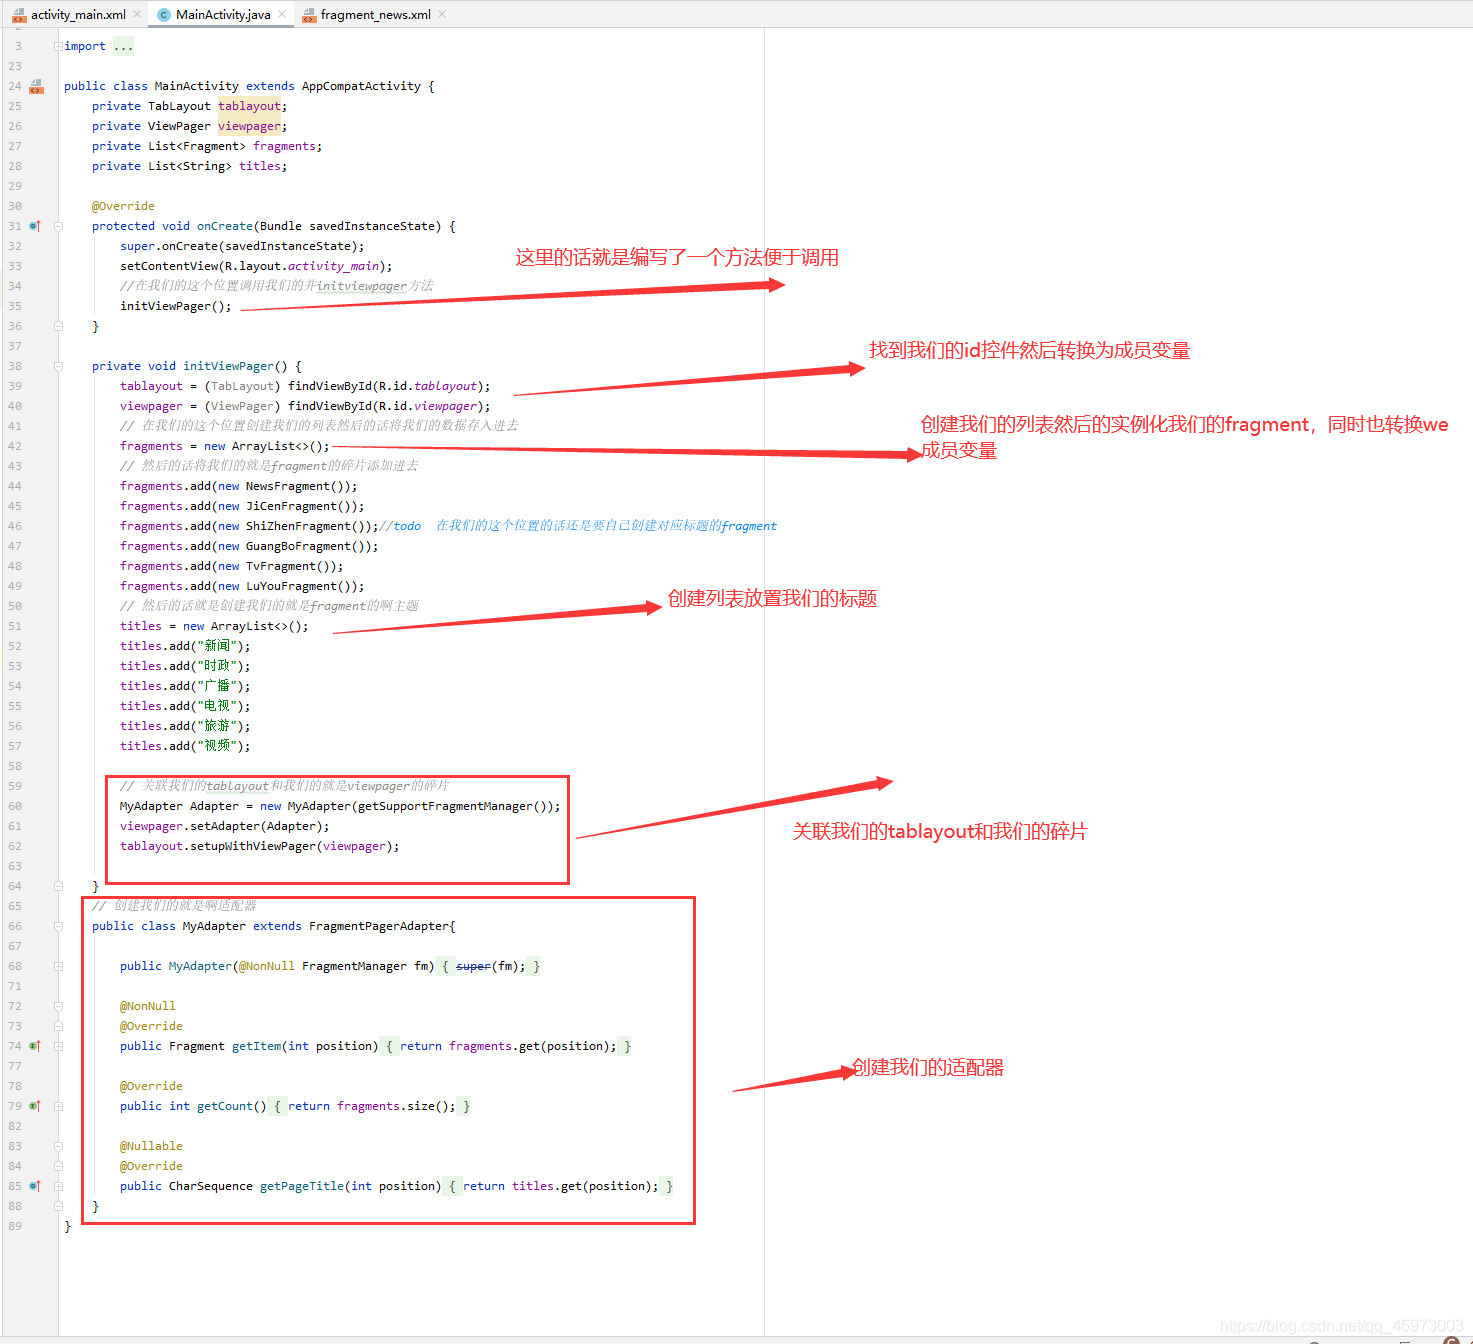Viewport: 1473px width, 1344px height.
Task: Click the override gutter icon next to getItem
Action: pyautogui.click(x=35, y=1046)
